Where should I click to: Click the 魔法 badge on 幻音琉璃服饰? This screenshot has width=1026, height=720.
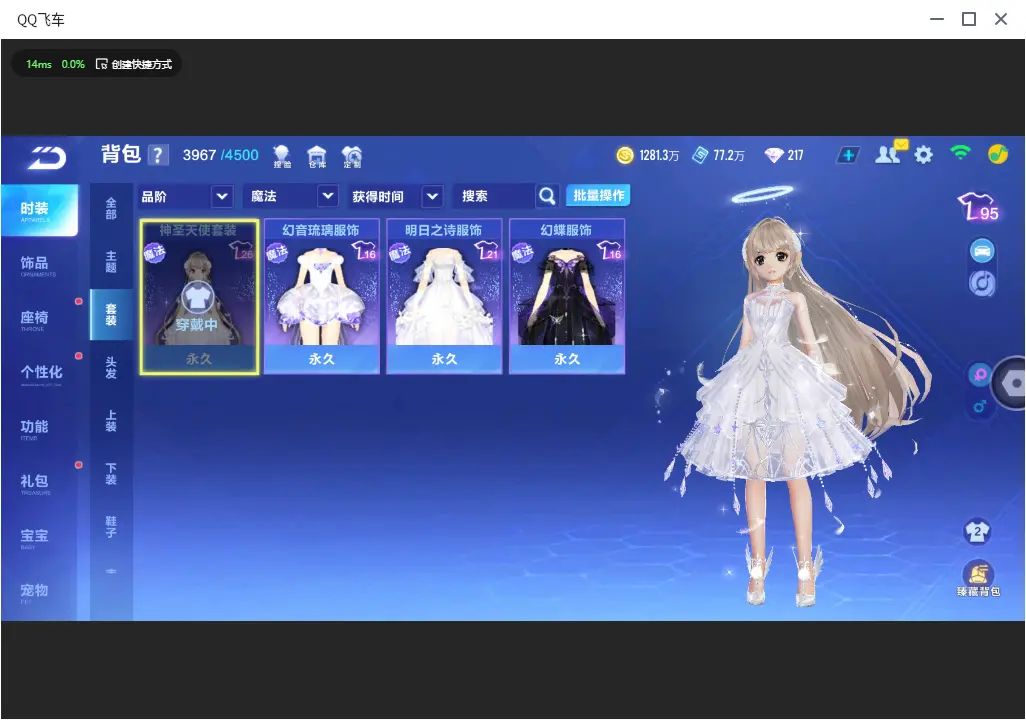click(277, 253)
